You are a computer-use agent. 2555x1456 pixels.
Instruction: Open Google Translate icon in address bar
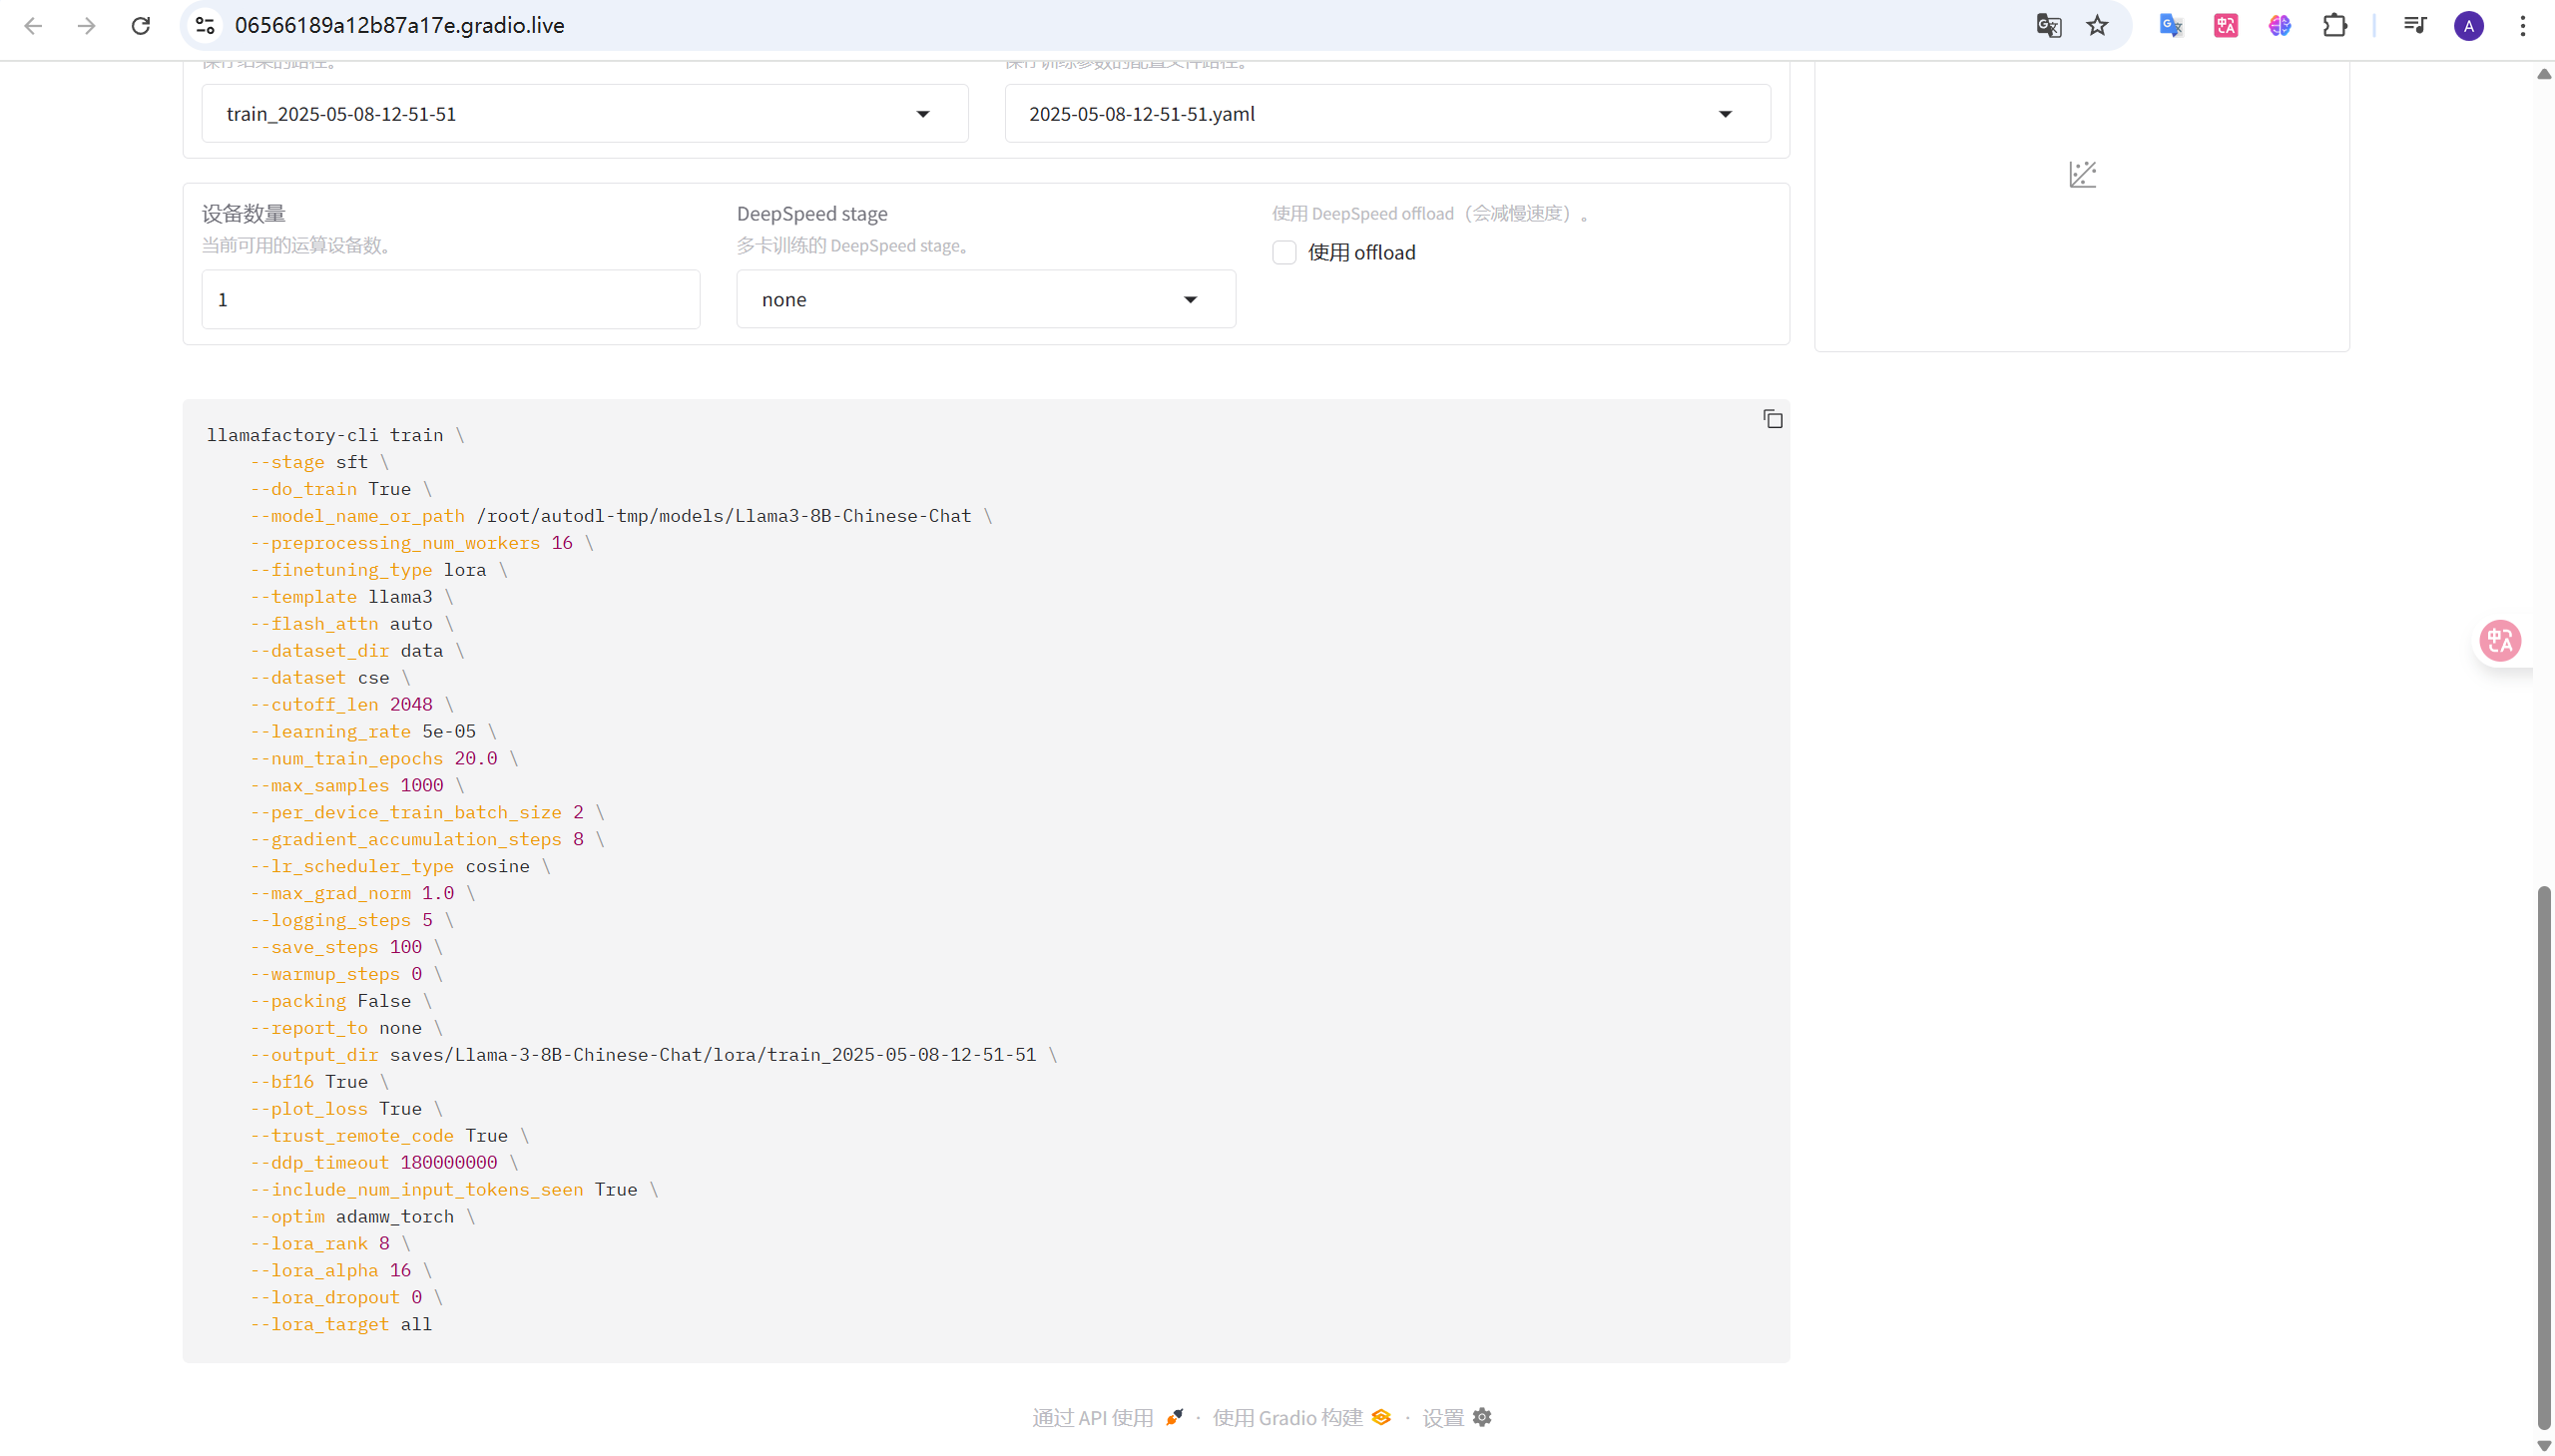[x=2048, y=26]
